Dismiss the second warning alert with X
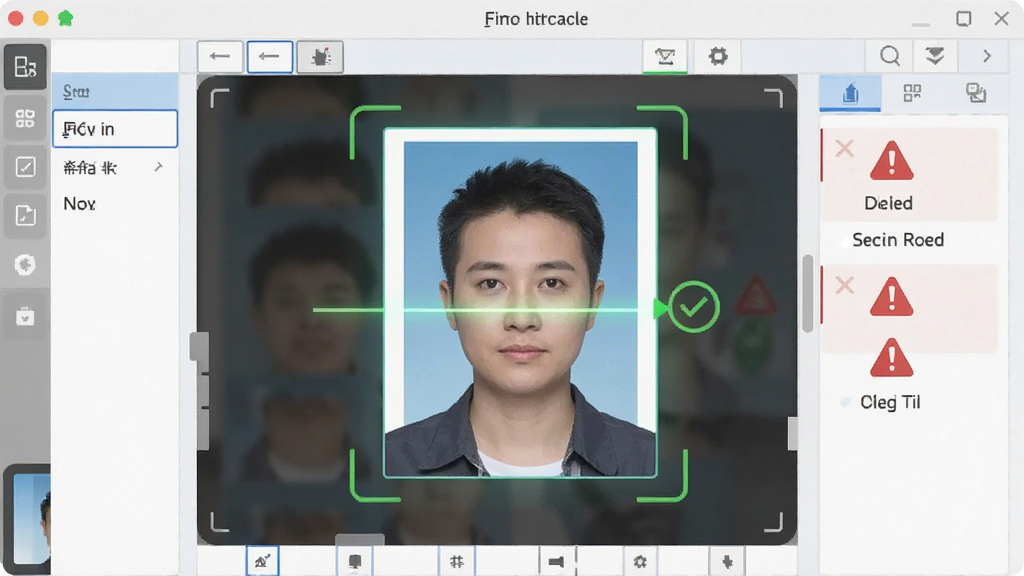 (844, 285)
